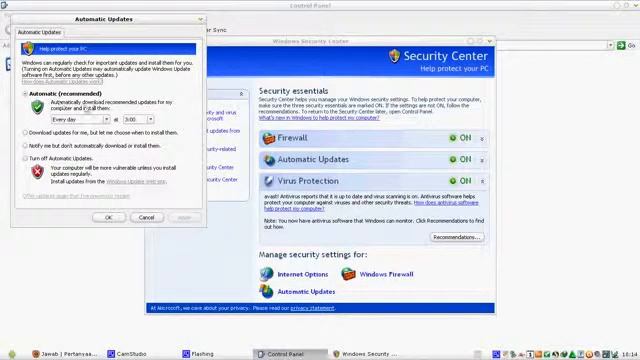Click the Virus Protection icon
The width and height of the screenshot is (640, 360).
tap(269, 181)
